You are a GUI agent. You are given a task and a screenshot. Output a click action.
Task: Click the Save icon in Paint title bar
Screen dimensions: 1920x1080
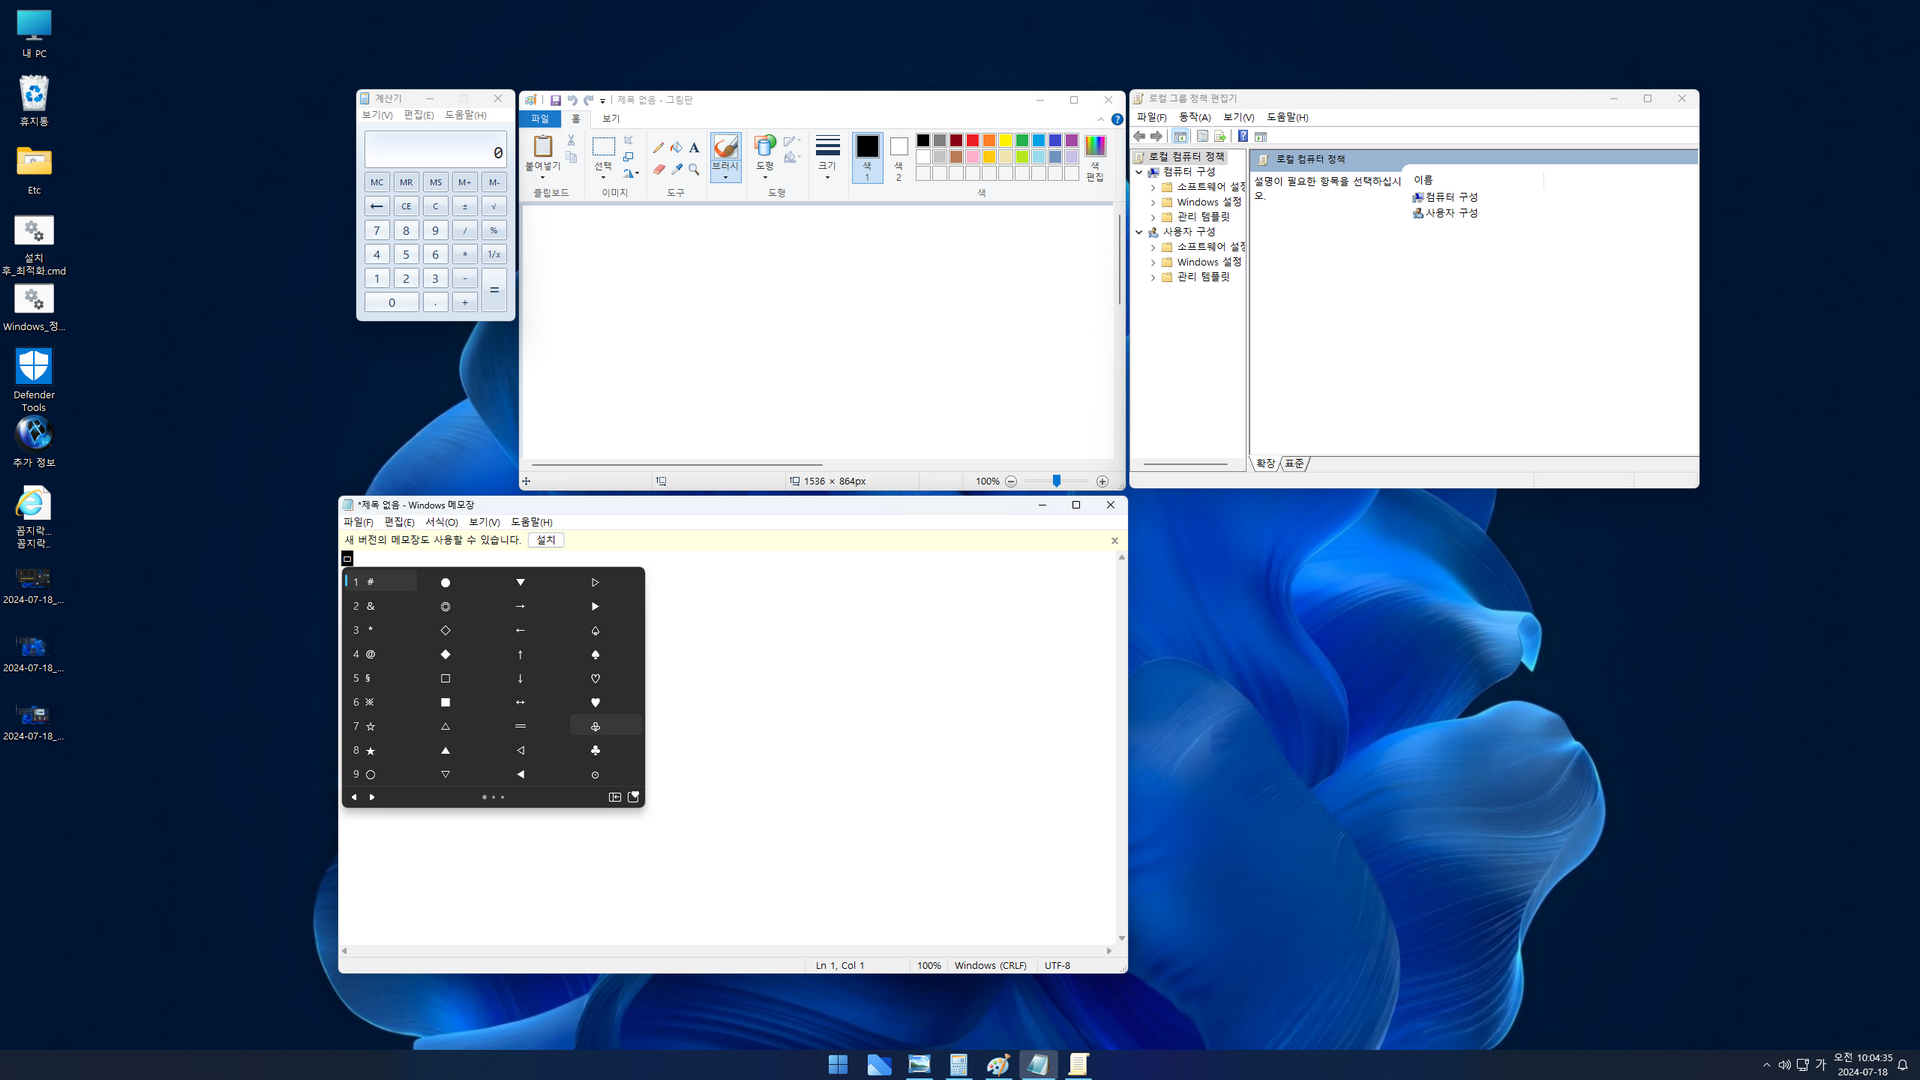[555, 100]
